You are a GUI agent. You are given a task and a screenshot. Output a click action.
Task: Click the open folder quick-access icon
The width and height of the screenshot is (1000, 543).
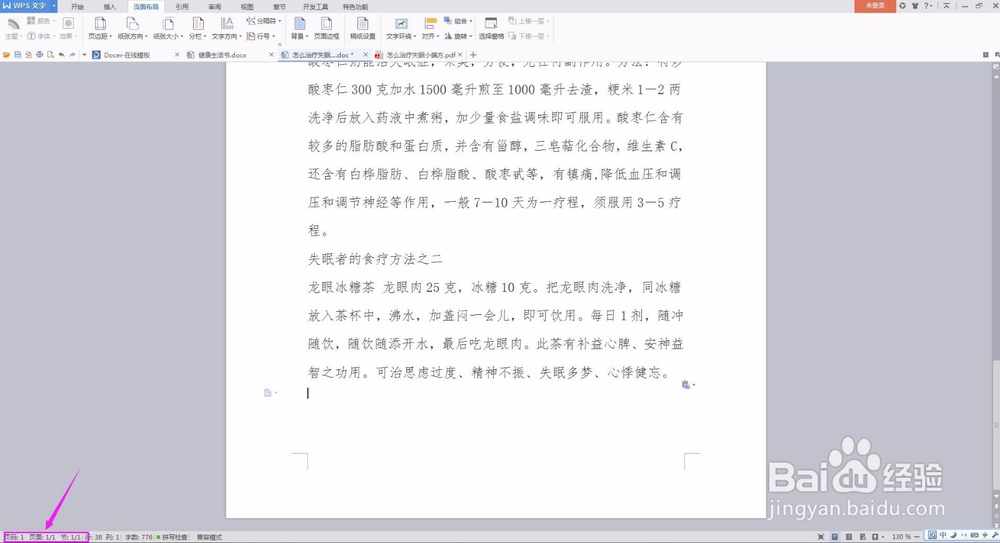[6, 55]
